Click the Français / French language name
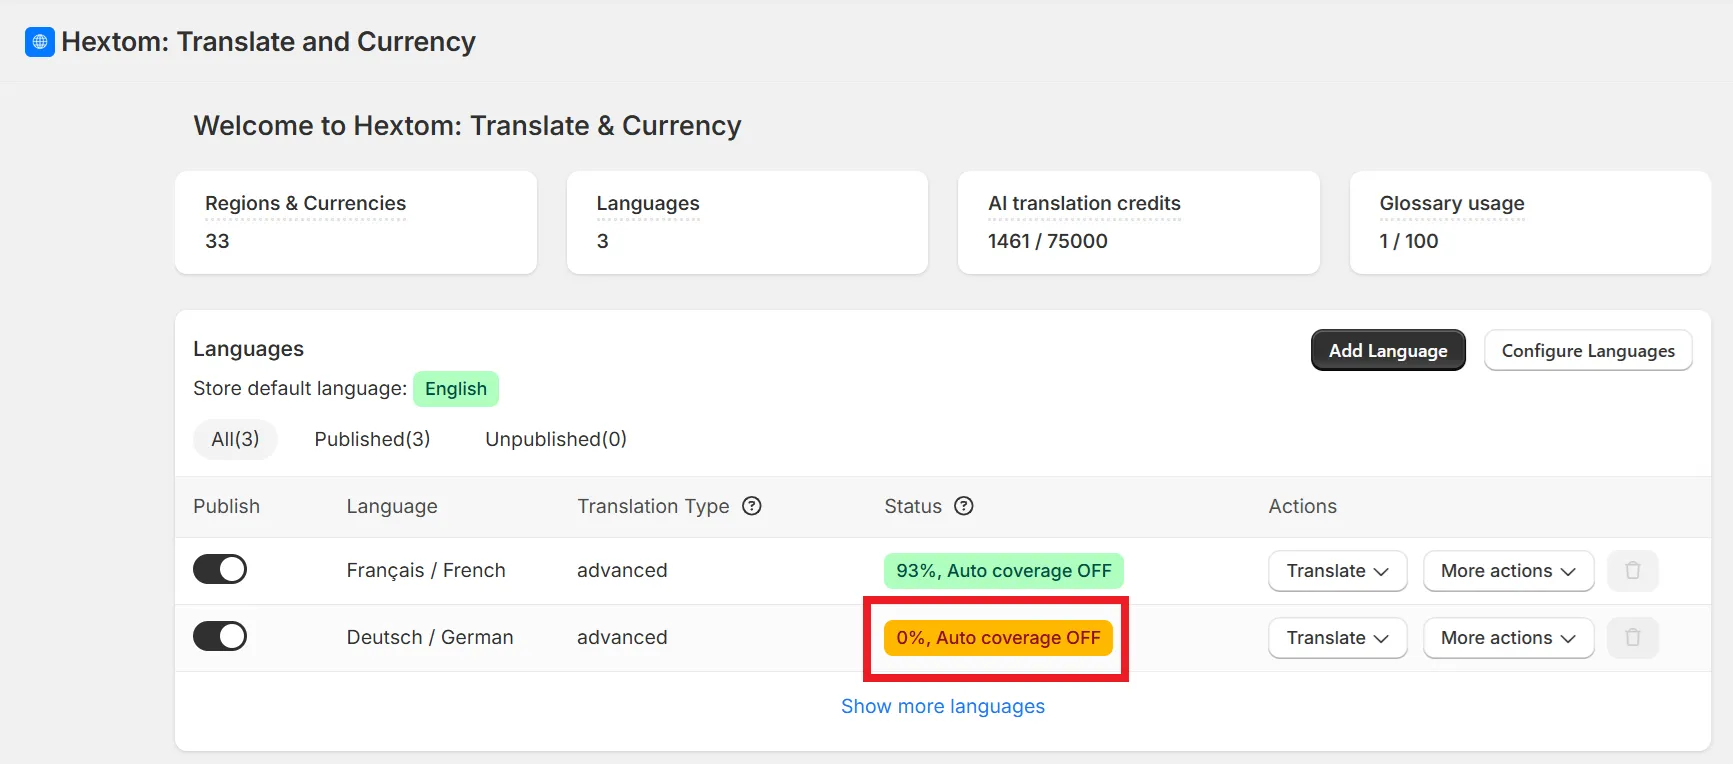Viewport: 1733px width, 764px height. tap(426, 570)
